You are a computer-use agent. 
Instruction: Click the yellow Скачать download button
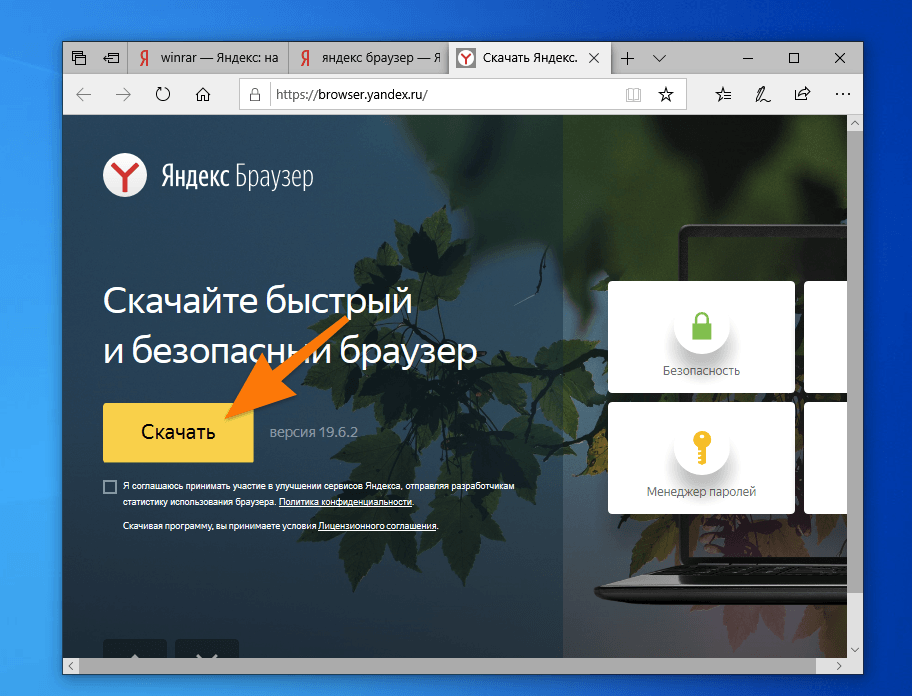pos(178,433)
